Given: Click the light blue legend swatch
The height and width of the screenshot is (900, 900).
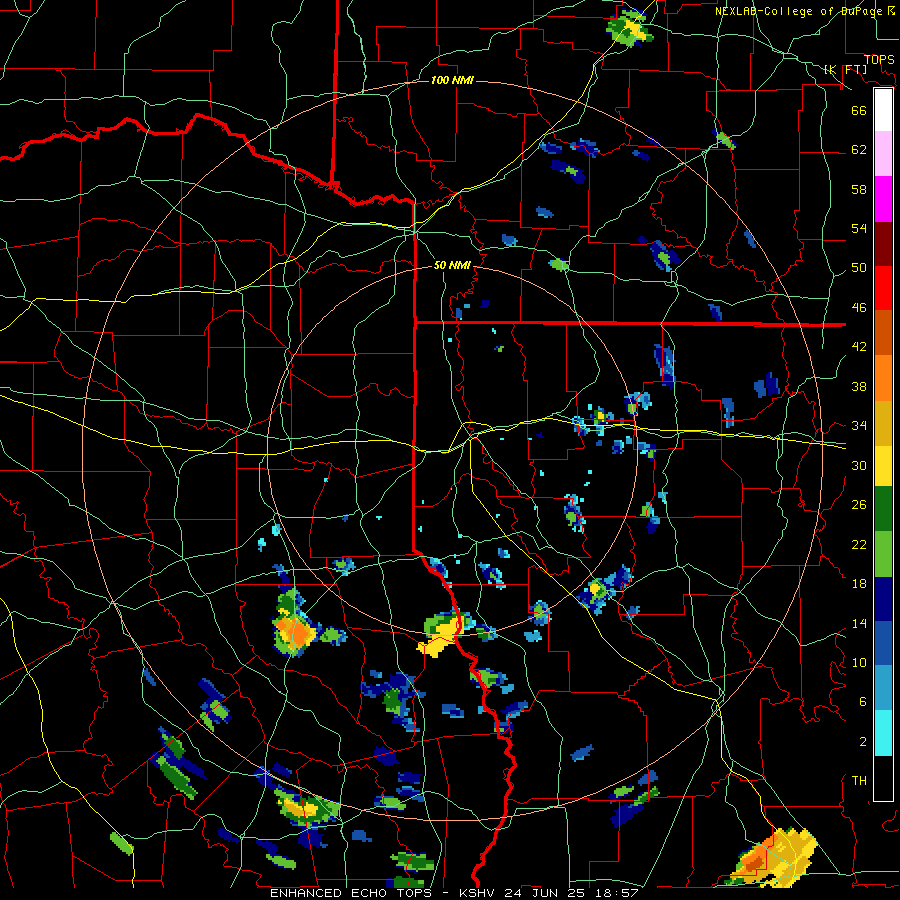Looking at the screenshot, I should pos(883,688).
